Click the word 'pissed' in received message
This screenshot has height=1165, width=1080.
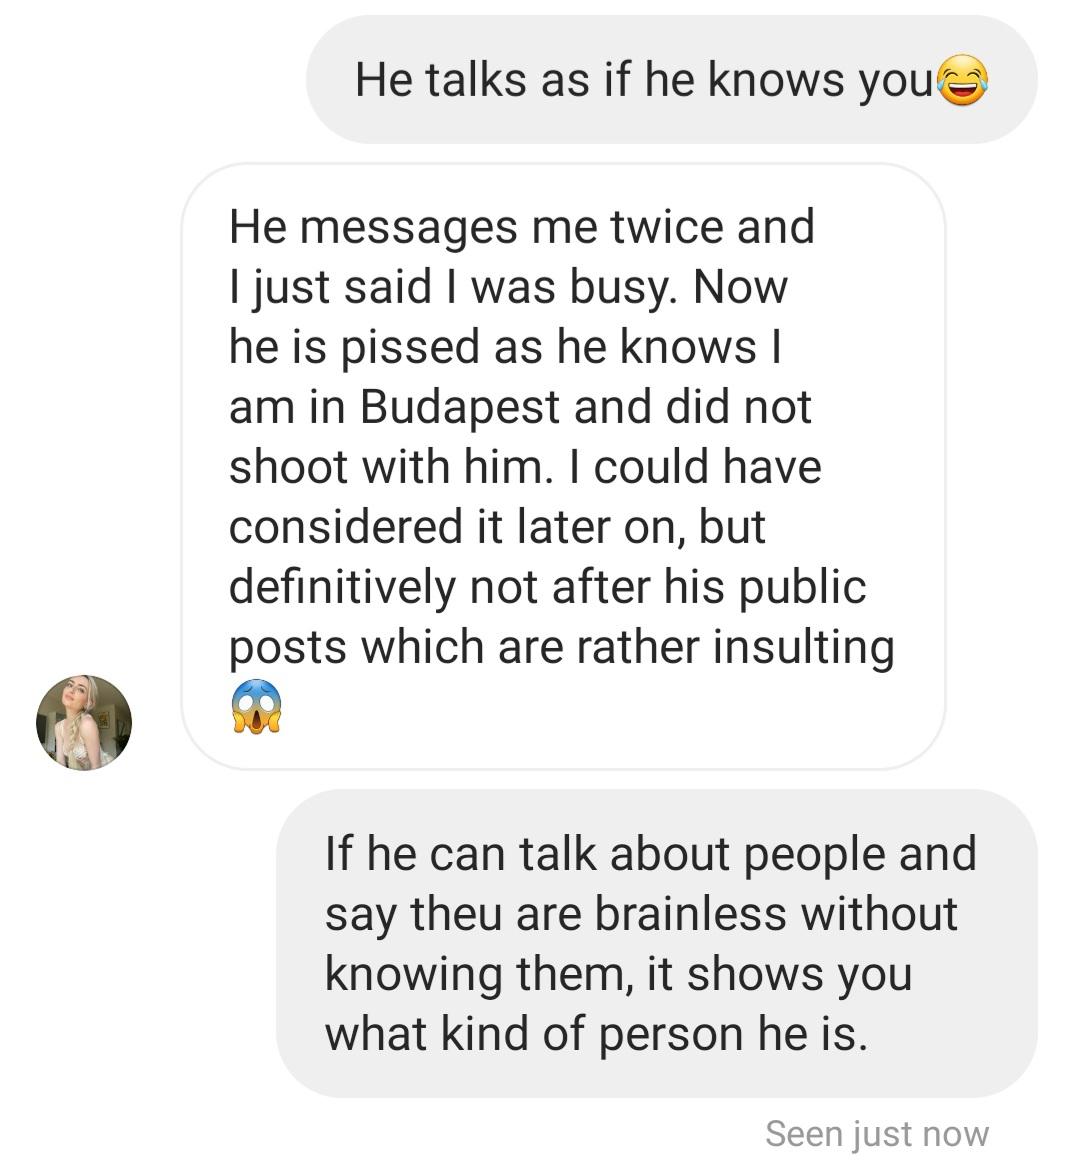410,348
